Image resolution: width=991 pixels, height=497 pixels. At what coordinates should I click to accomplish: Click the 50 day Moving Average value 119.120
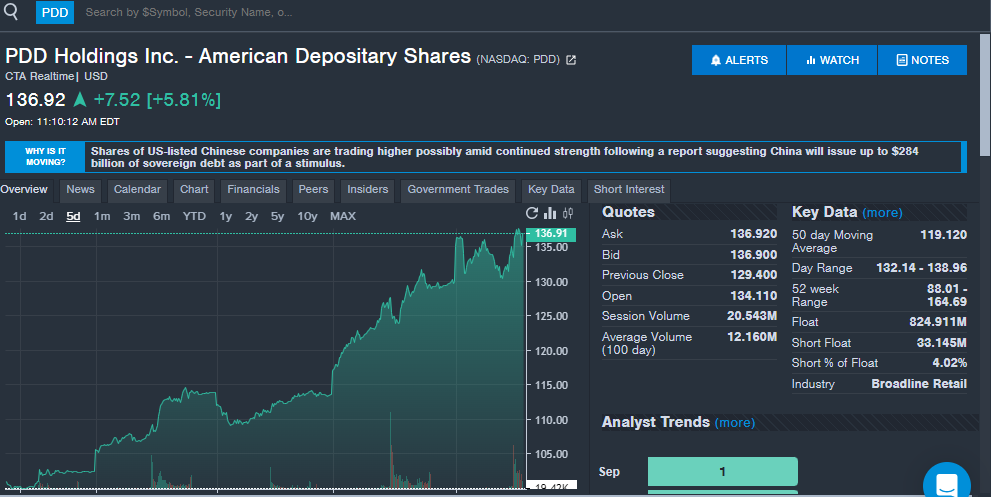[943, 235]
